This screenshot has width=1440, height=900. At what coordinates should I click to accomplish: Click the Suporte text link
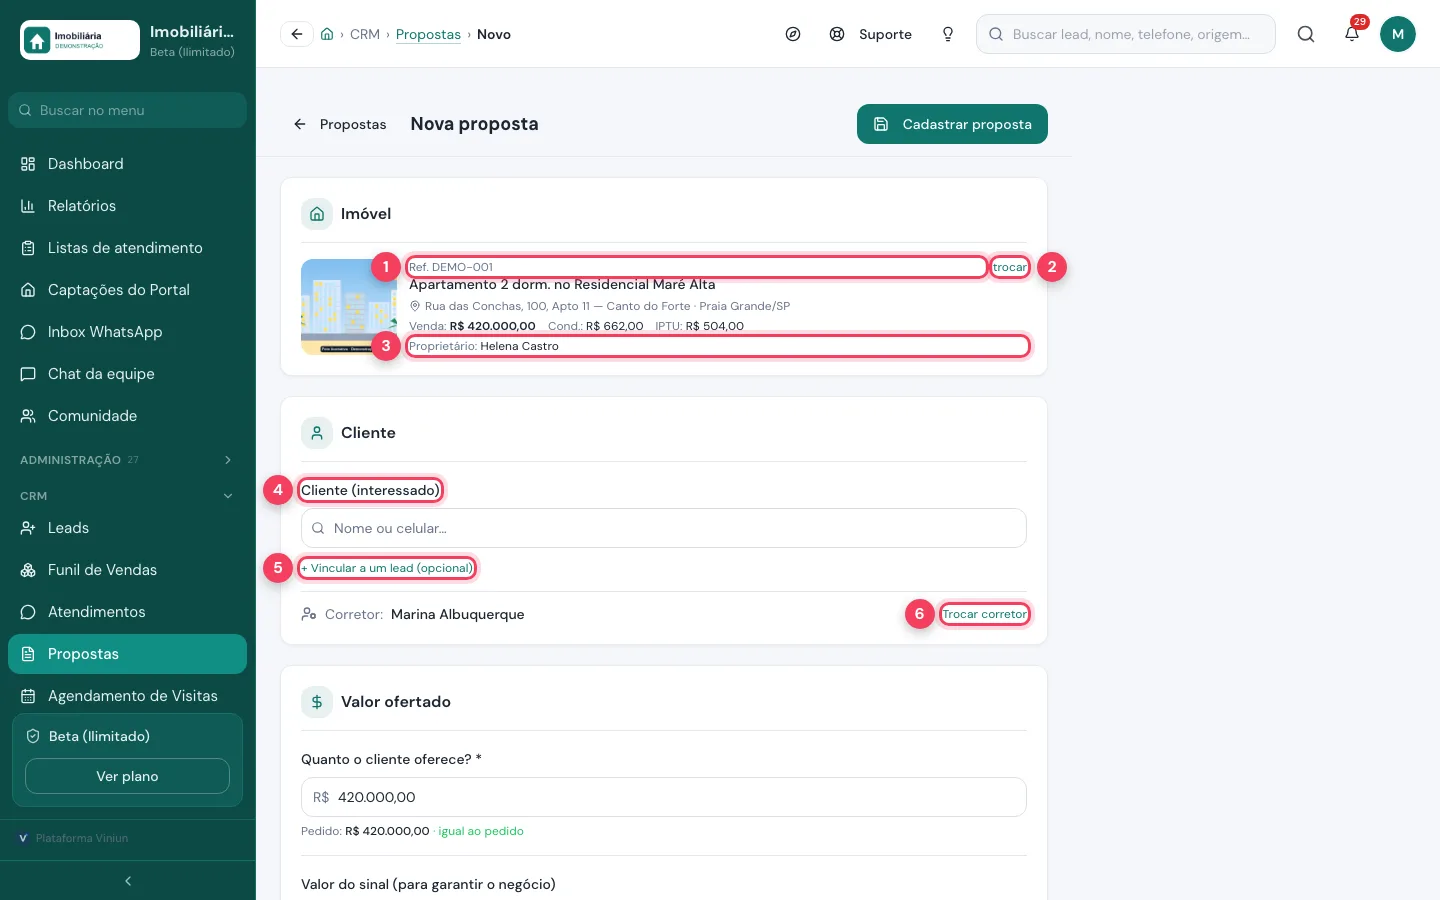click(885, 34)
